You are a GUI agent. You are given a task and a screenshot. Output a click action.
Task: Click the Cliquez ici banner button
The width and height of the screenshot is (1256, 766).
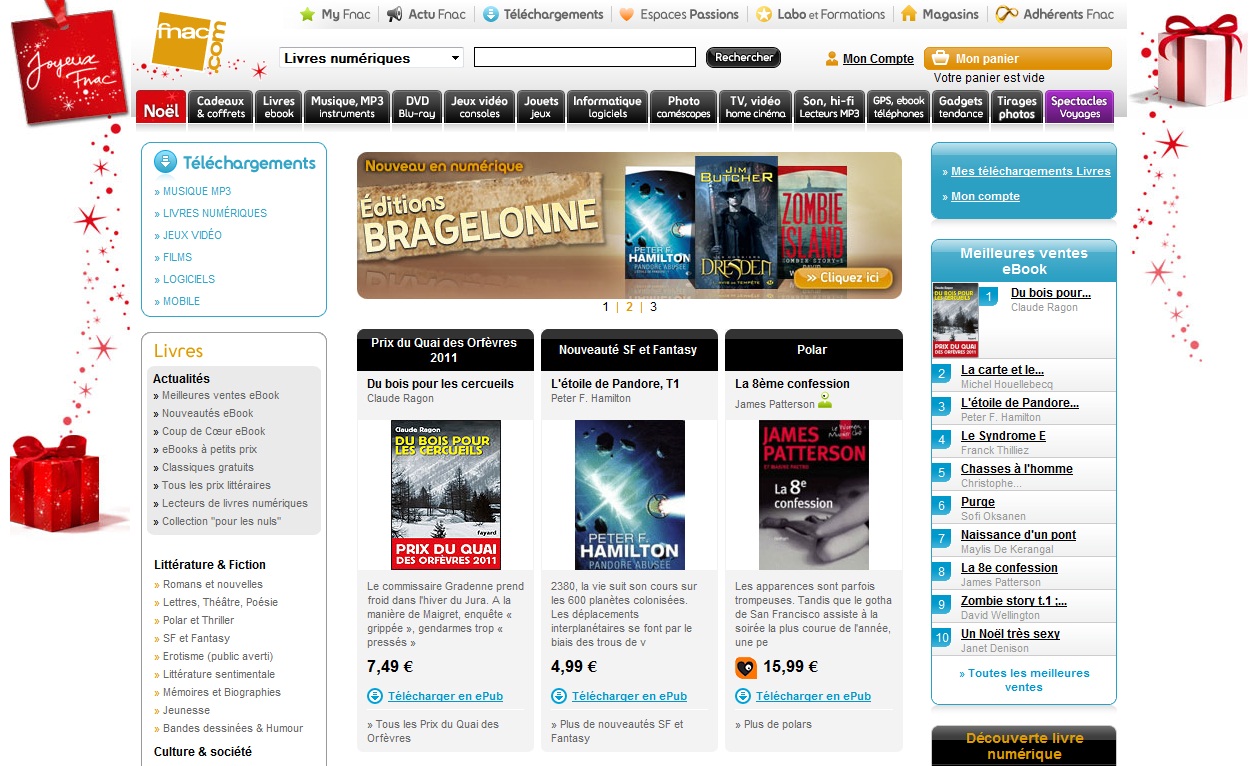[843, 277]
